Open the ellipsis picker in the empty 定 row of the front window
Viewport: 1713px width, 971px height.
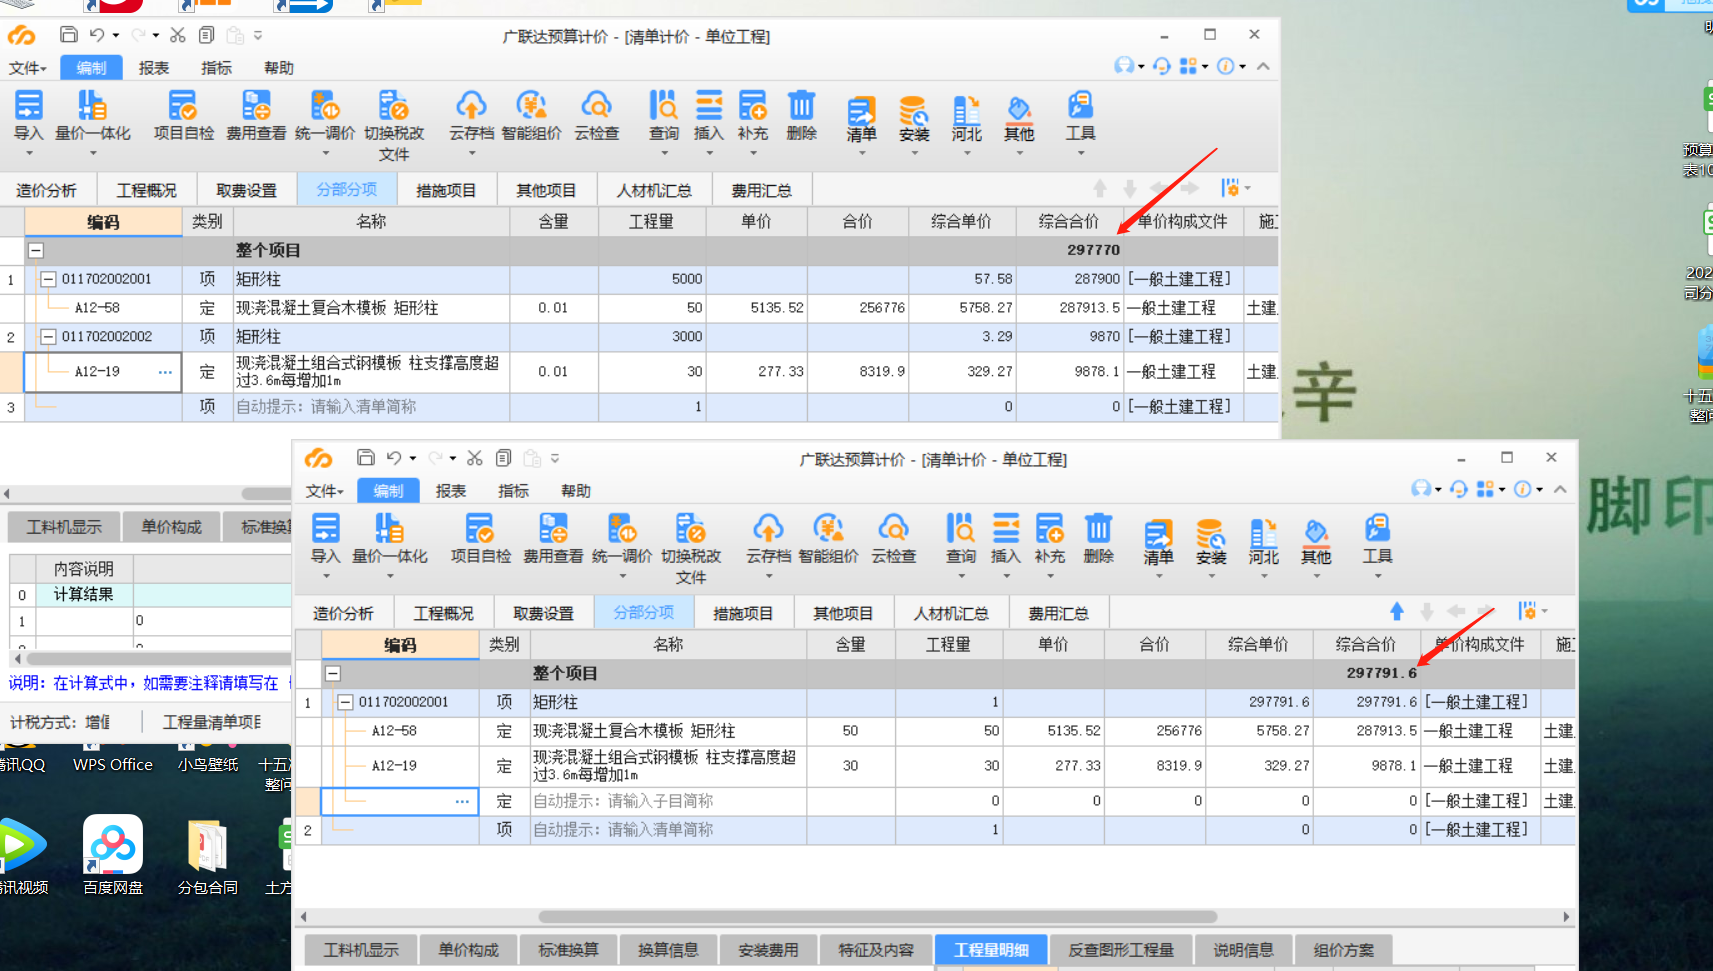(462, 801)
